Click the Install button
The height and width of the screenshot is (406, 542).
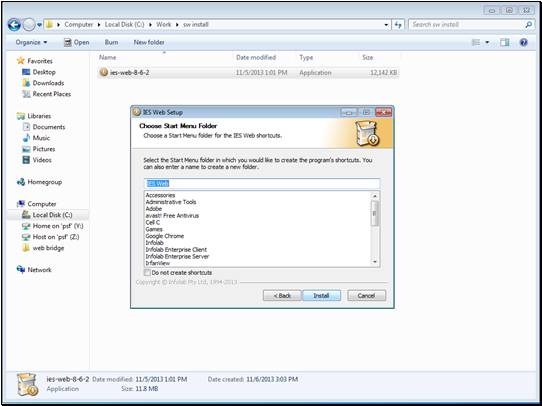click(x=321, y=295)
